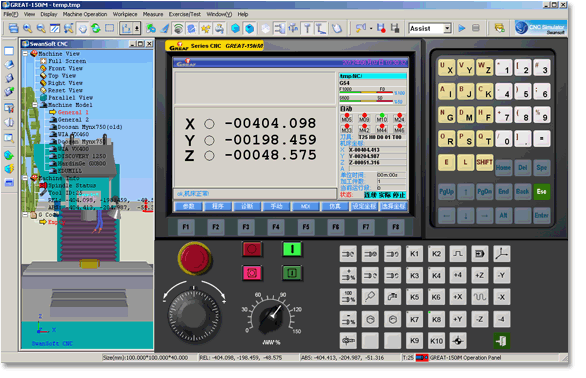Viewport: 586px width, 378px height.
Task: Collapse the Machine Model tree node
Action: click(x=35, y=105)
